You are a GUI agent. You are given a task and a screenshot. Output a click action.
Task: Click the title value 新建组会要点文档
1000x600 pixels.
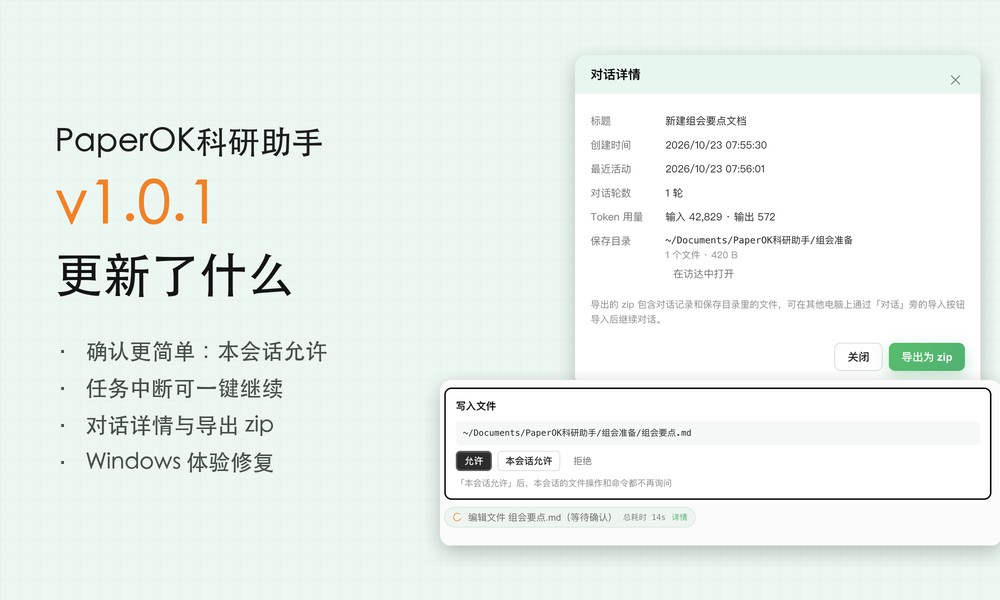coord(705,121)
